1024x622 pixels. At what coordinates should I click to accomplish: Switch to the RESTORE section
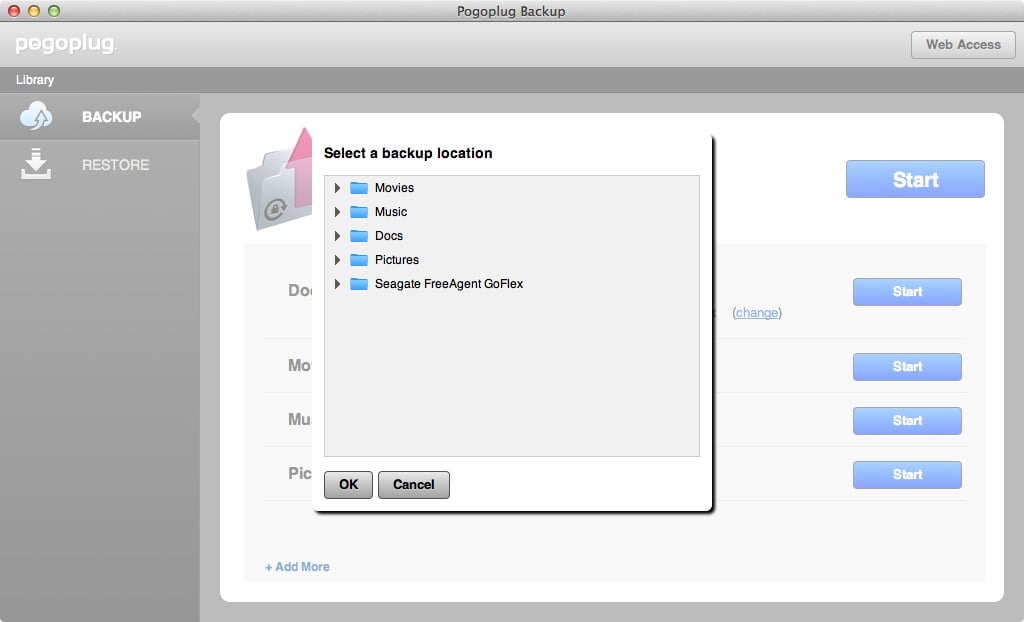(x=100, y=164)
